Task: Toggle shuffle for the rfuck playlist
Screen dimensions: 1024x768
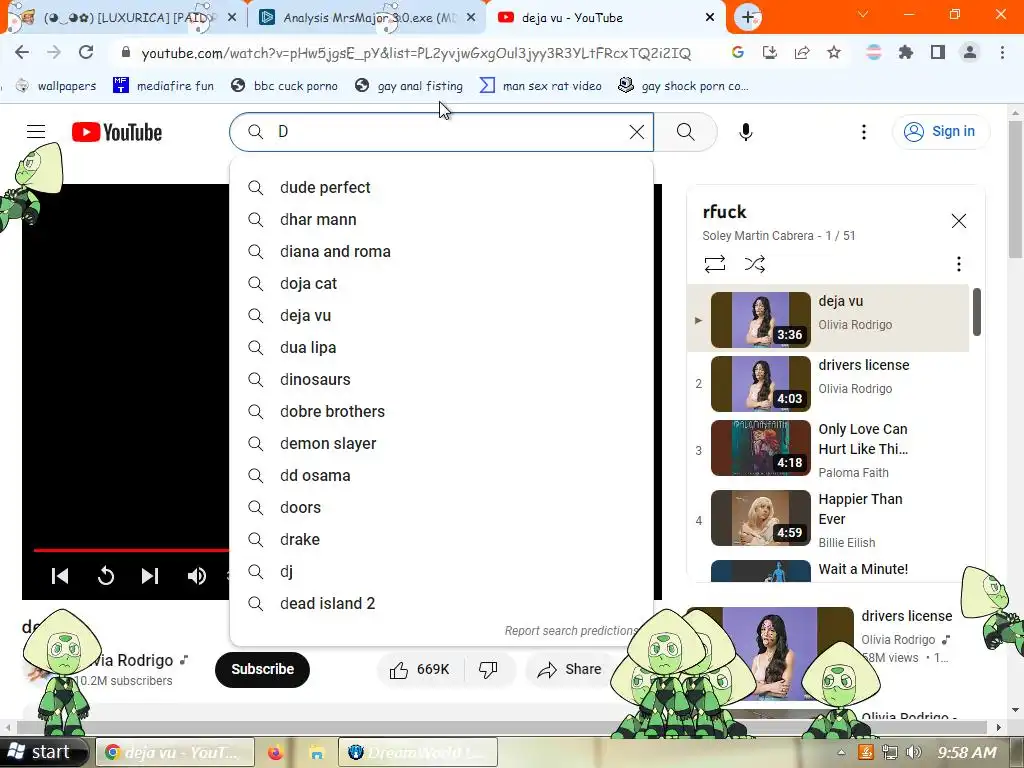Action: click(755, 264)
